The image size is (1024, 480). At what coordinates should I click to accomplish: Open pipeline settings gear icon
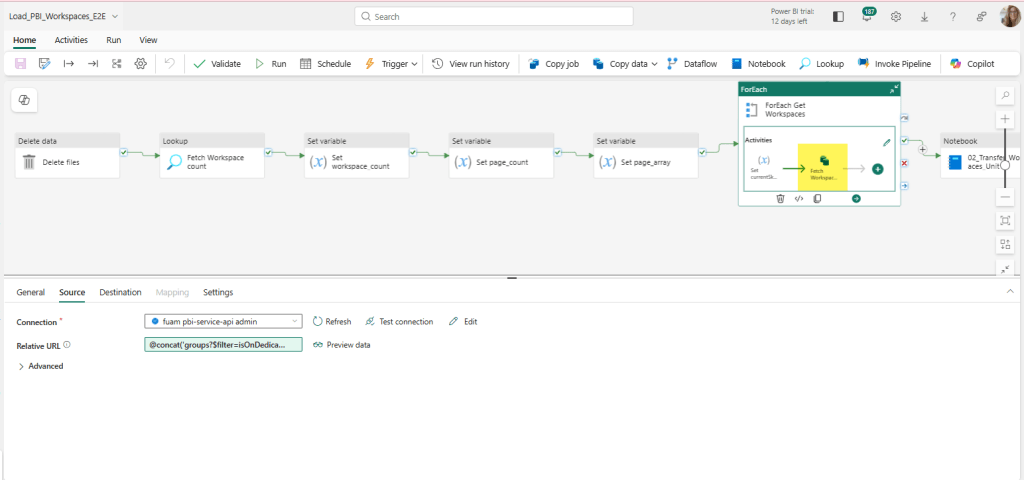(x=141, y=63)
